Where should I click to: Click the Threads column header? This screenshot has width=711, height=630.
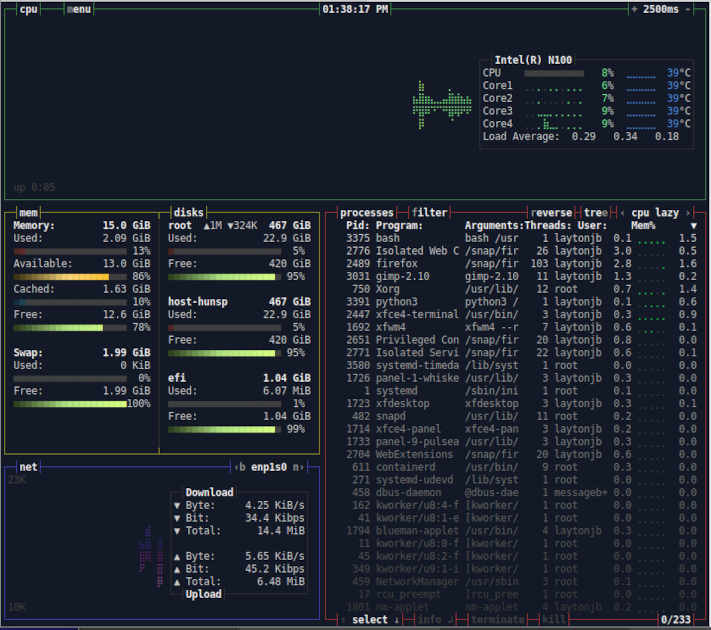pyautogui.click(x=548, y=225)
